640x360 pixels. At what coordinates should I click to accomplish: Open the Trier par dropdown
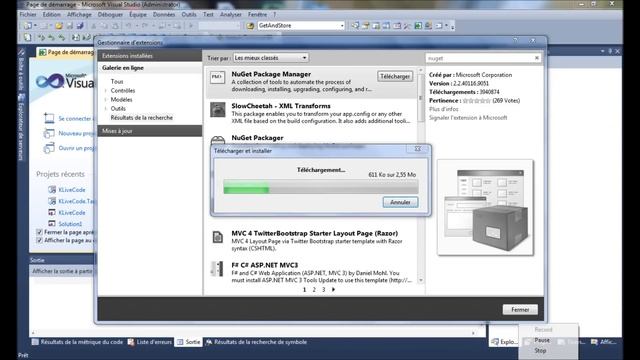(271, 58)
